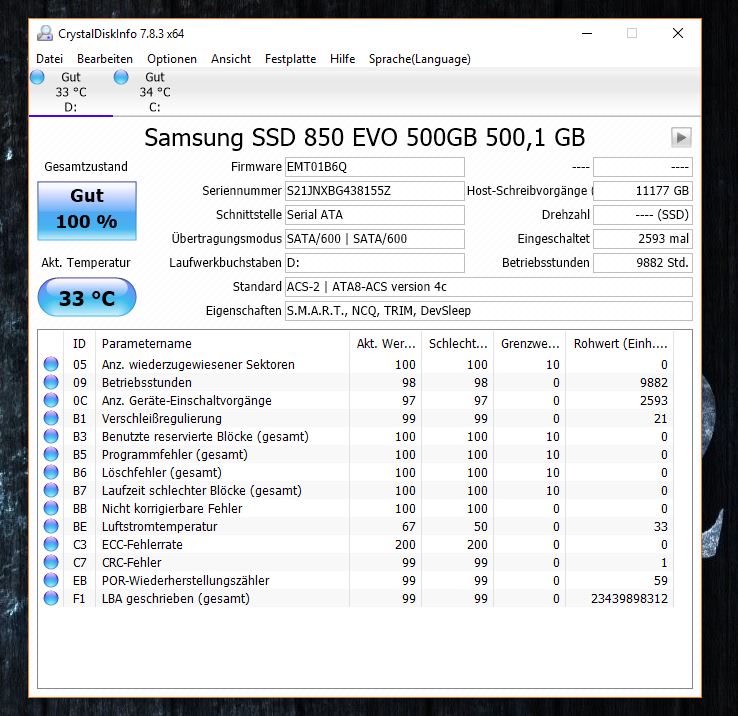Select the Laufzeit schlechter Blöcke row
The width and height of the screenshot is (738, 716).
356,490
